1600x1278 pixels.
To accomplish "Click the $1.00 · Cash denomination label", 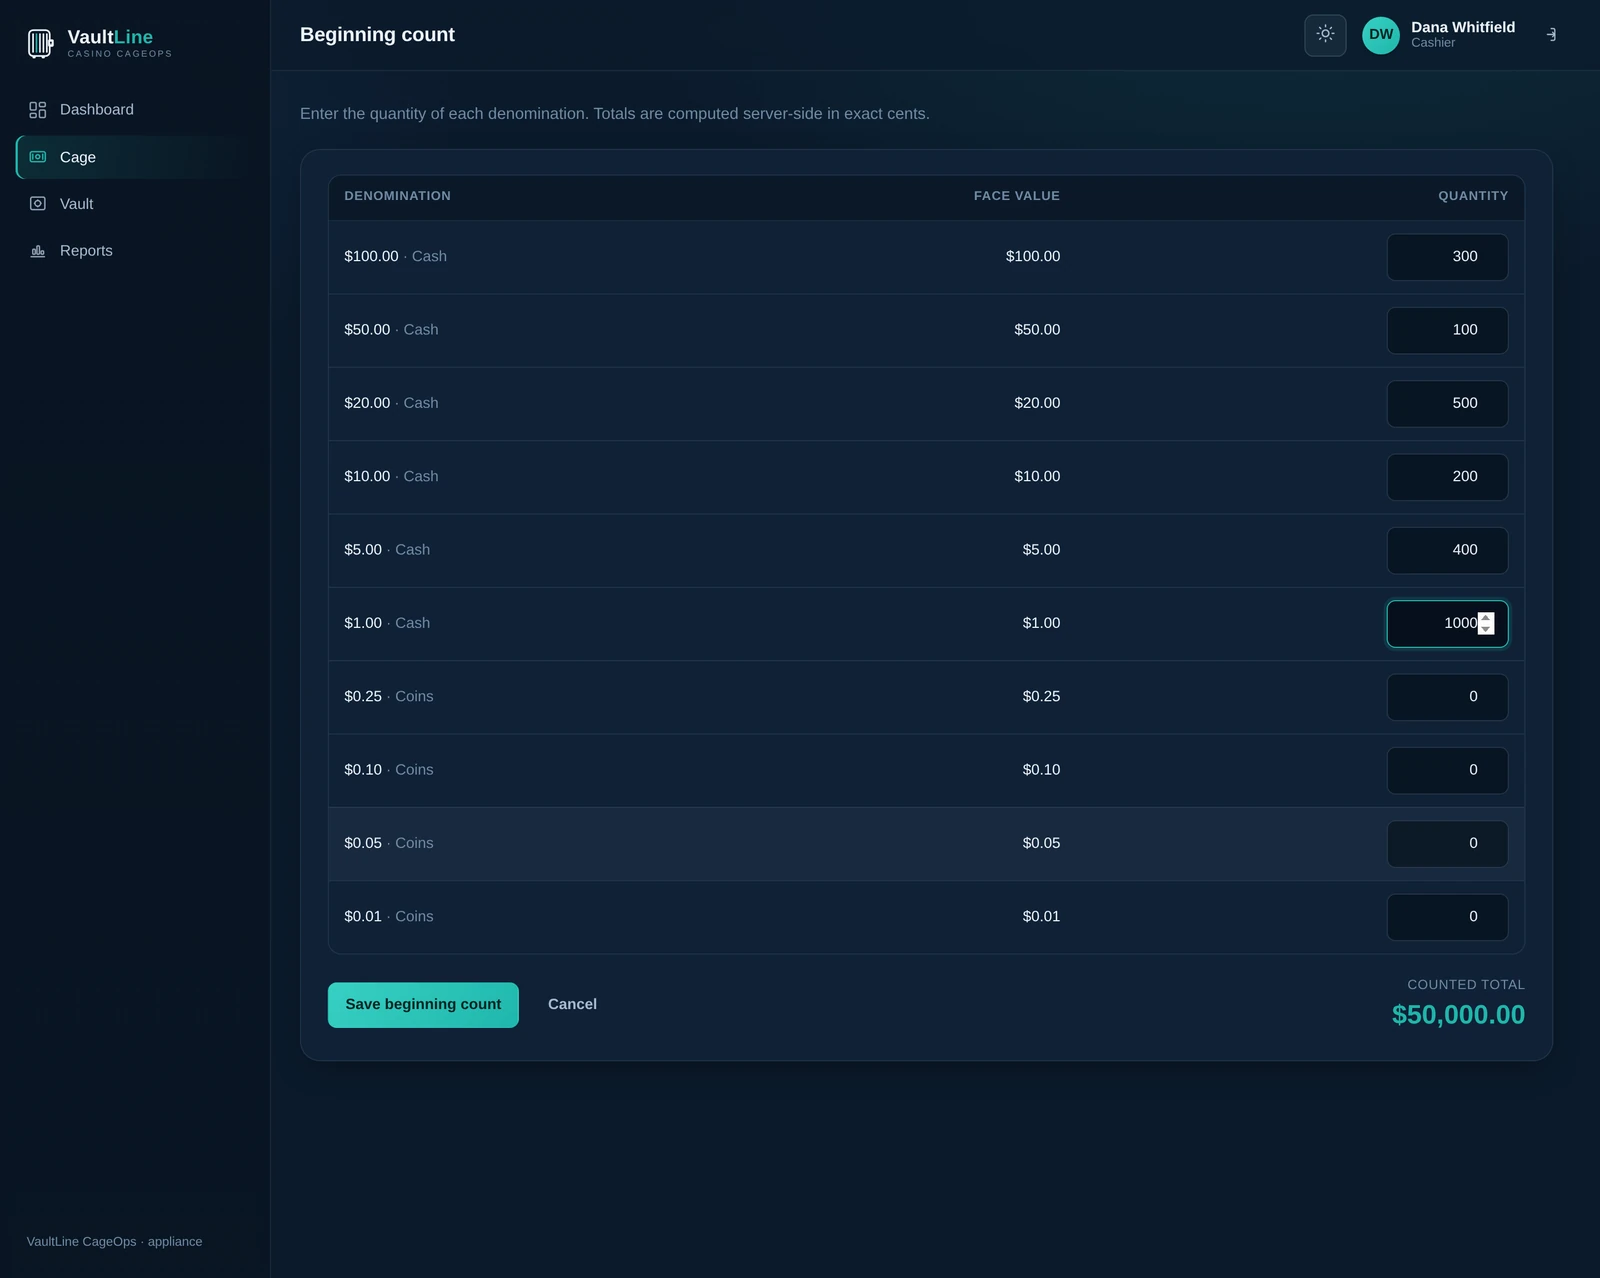I will coord(387,623).
